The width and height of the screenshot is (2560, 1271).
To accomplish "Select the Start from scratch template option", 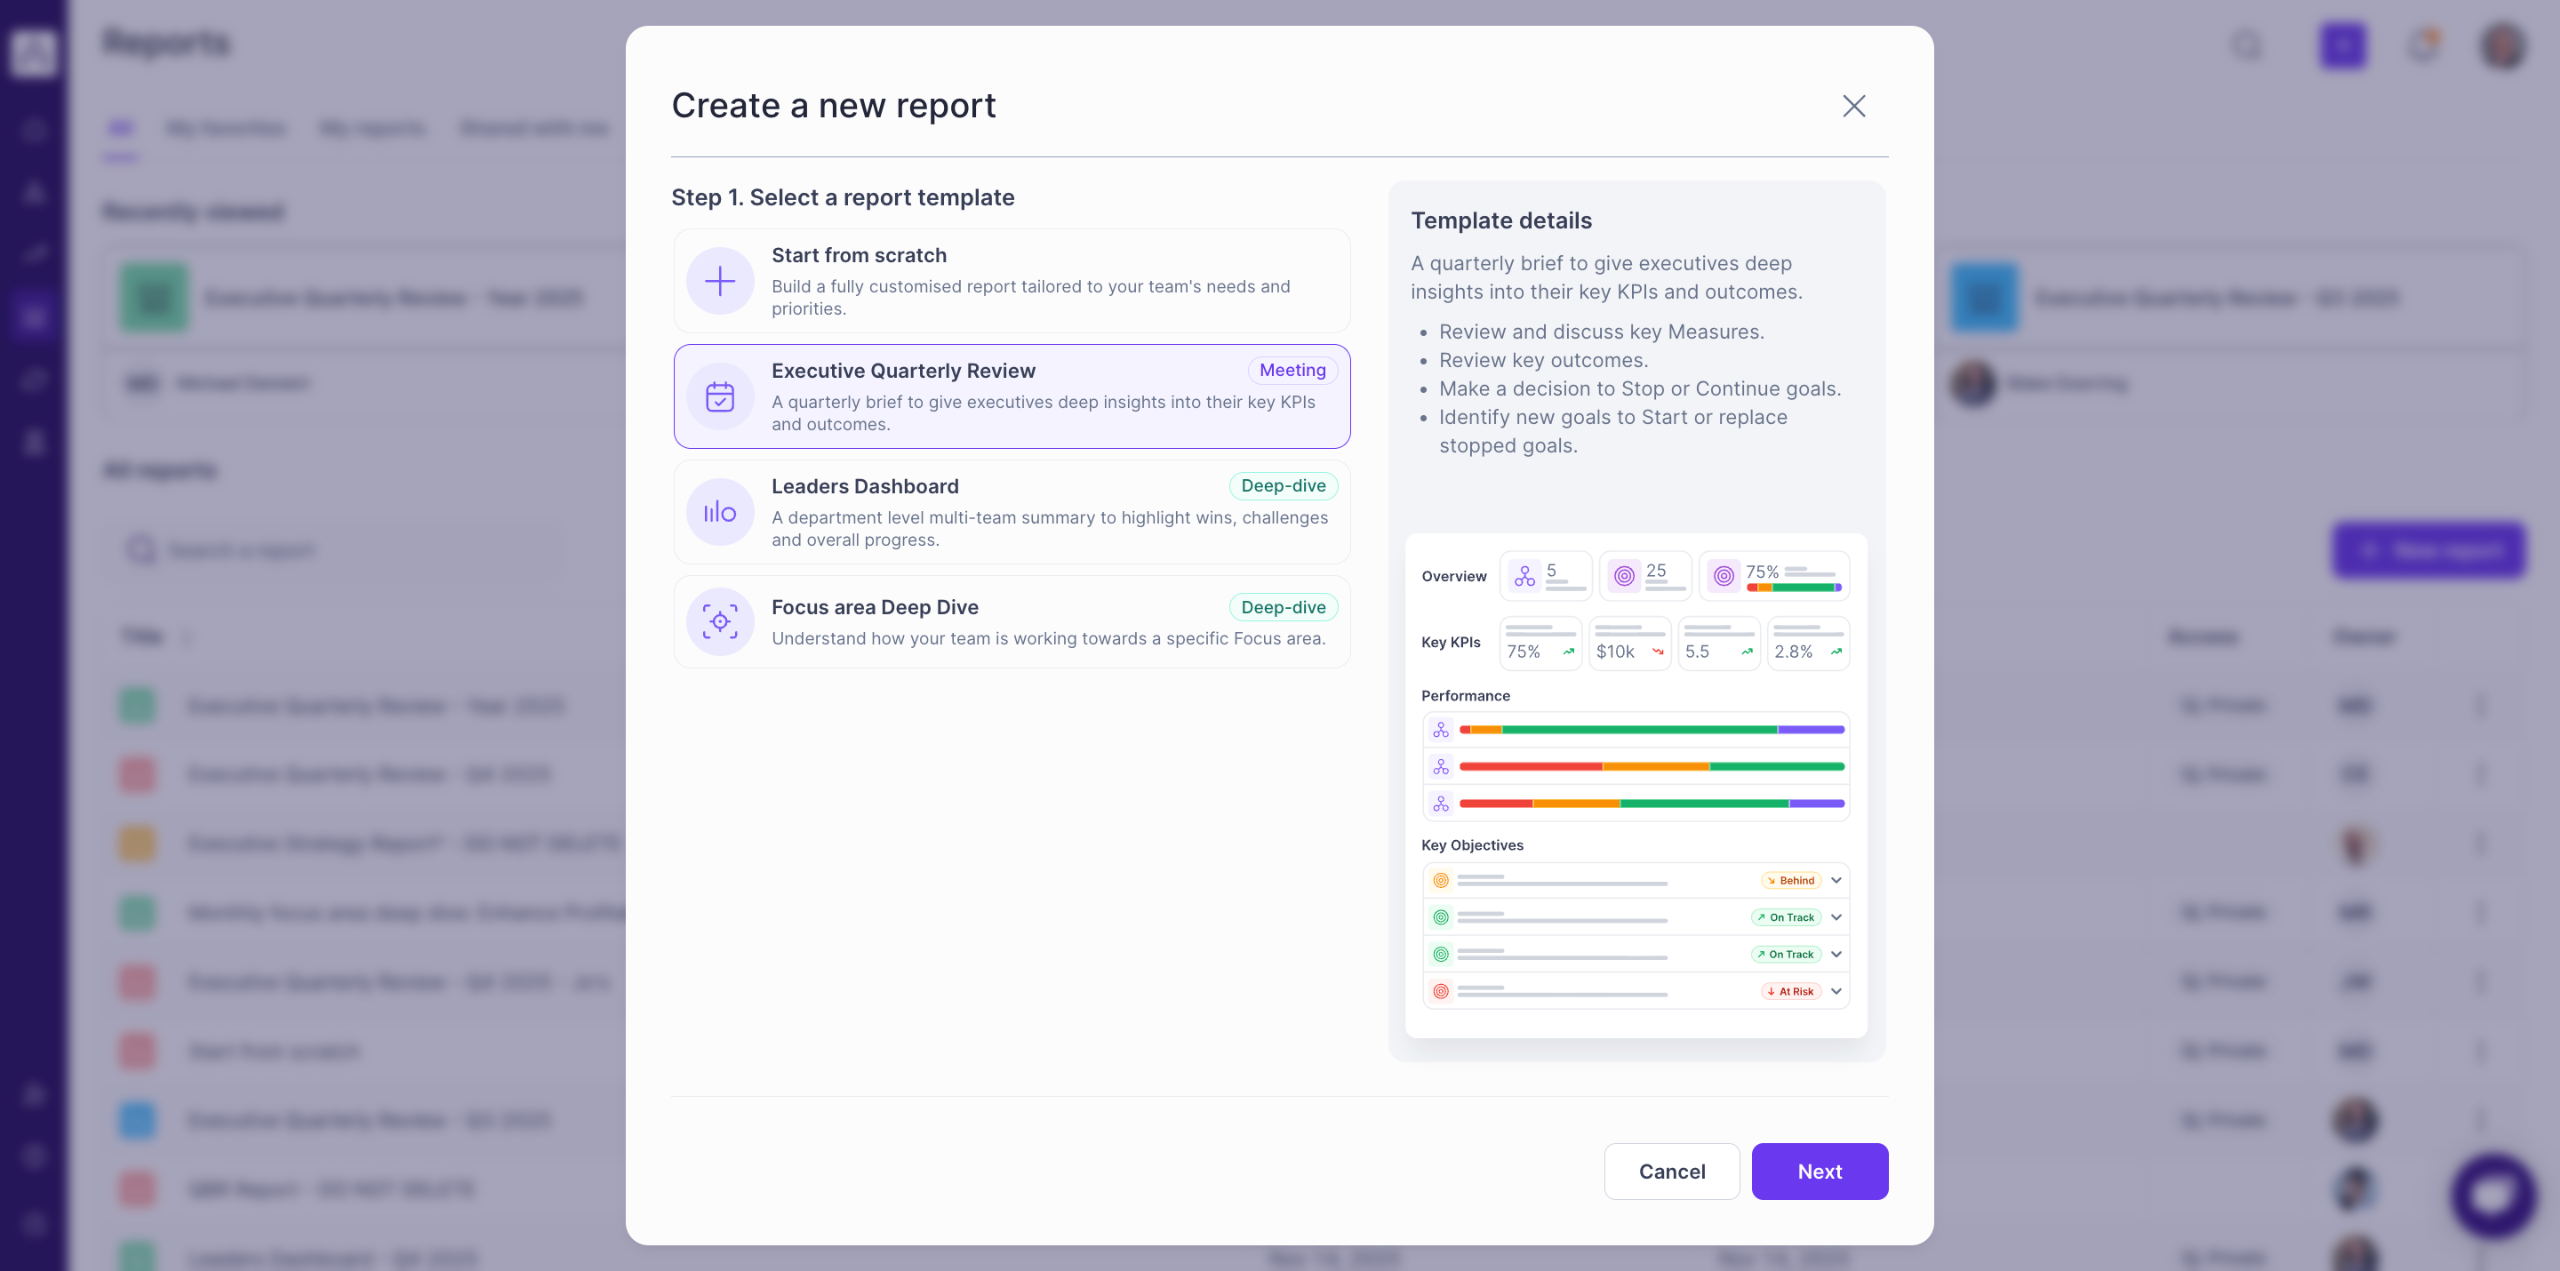I will [1010, 281].
